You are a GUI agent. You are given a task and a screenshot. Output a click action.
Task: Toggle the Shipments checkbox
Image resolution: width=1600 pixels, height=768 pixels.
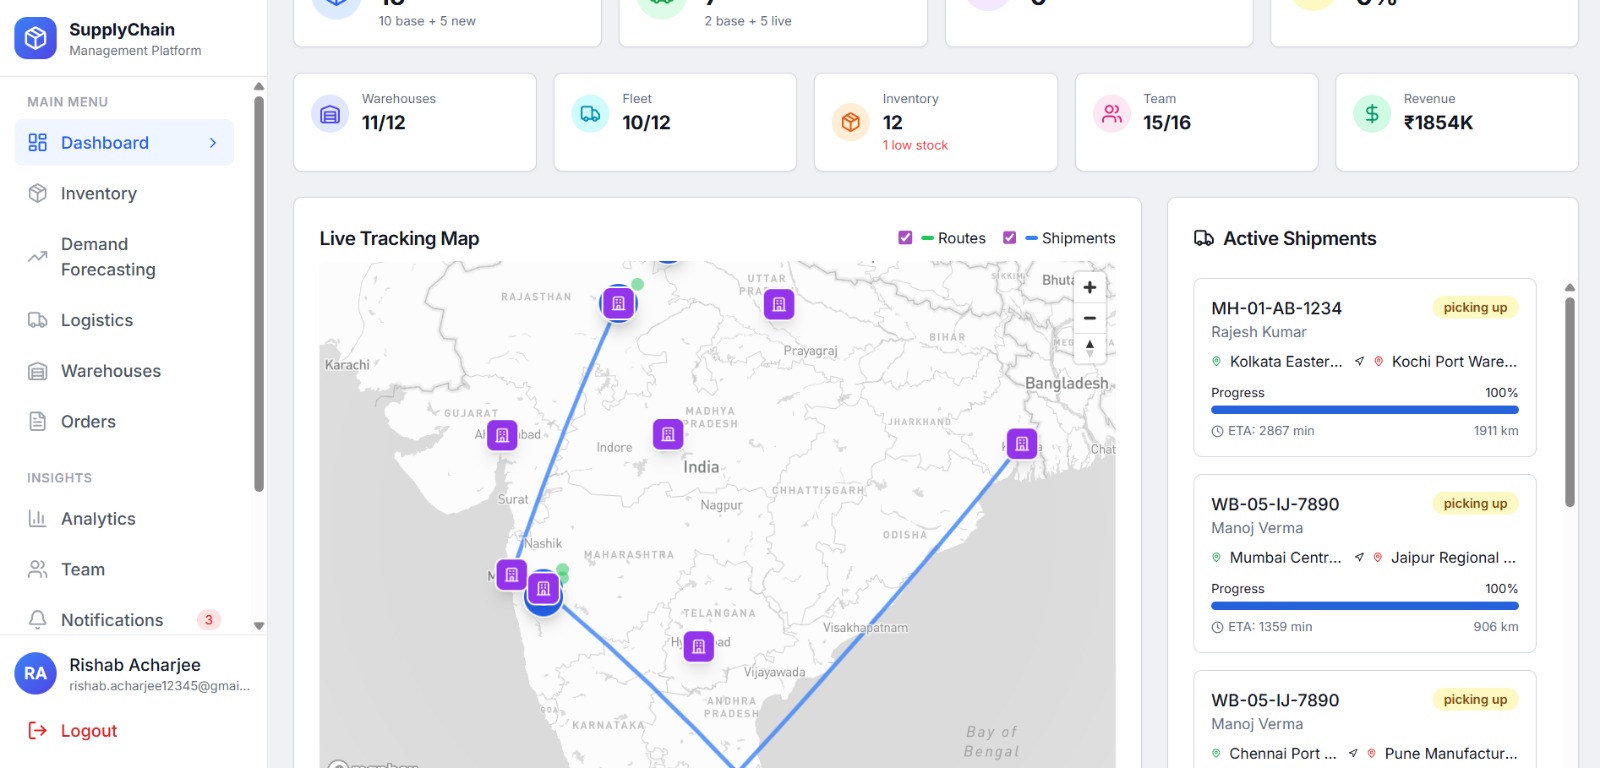[x=1009, y=238]
